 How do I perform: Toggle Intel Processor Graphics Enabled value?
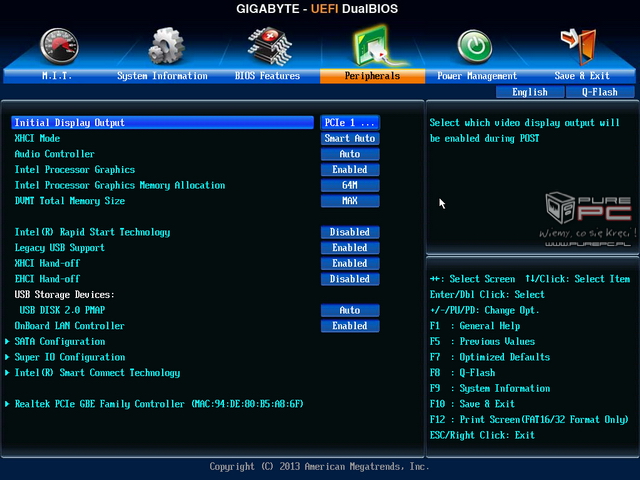pos(350,169)
